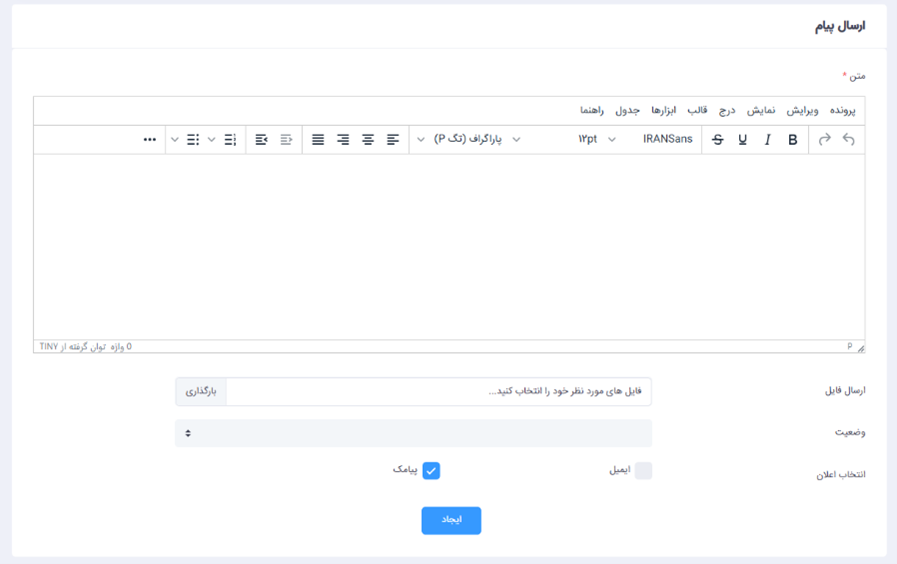This screenshot has width=897, height=564.
Task: Check the ایمیل notification checkbox
Action: pos(643,471)
